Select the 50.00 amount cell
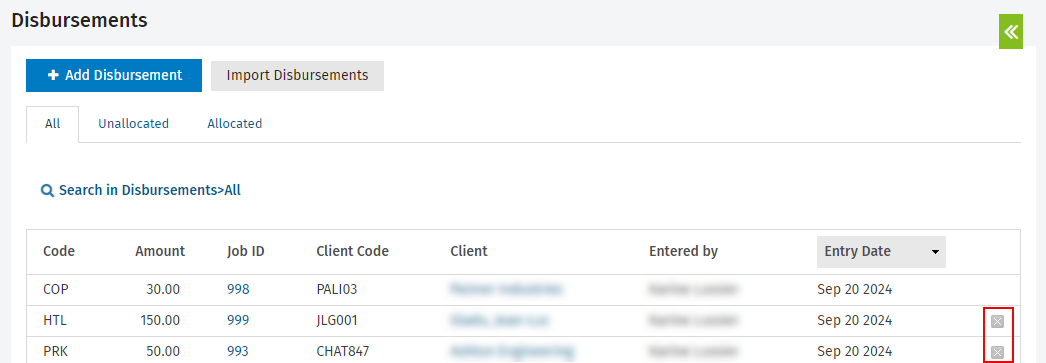Viewport: 1046px width, 363px height. [x=163, y=352]
